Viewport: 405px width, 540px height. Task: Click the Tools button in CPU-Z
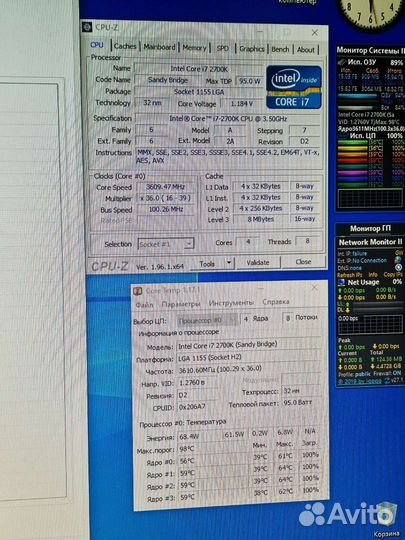(x=207, y=264)
